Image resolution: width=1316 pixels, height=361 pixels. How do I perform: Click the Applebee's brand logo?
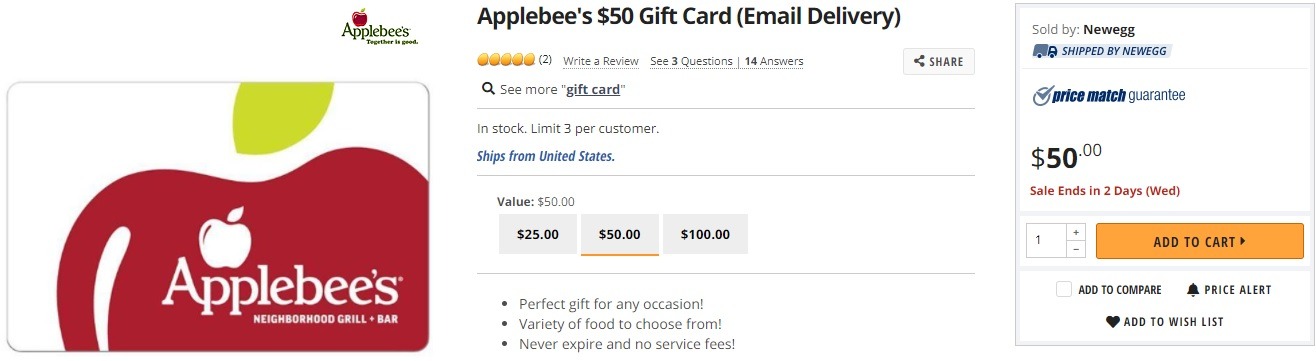[380, 27]
